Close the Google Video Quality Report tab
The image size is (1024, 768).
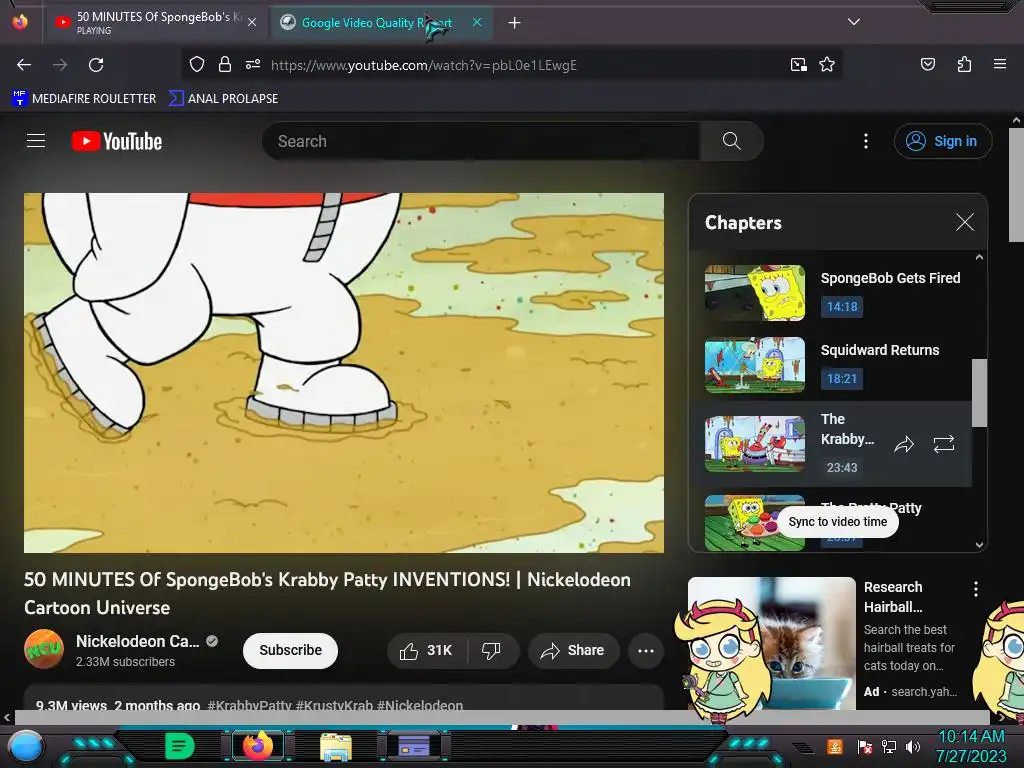point(477,22)
